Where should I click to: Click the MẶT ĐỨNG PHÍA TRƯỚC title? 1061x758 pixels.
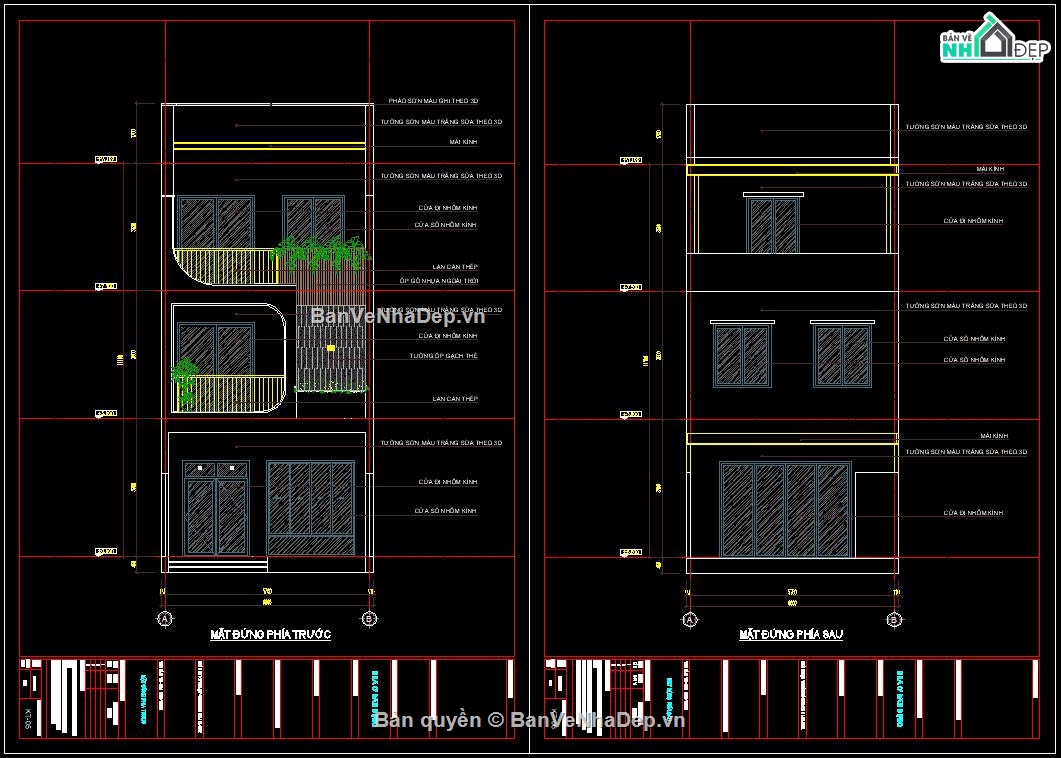point(270,635)
